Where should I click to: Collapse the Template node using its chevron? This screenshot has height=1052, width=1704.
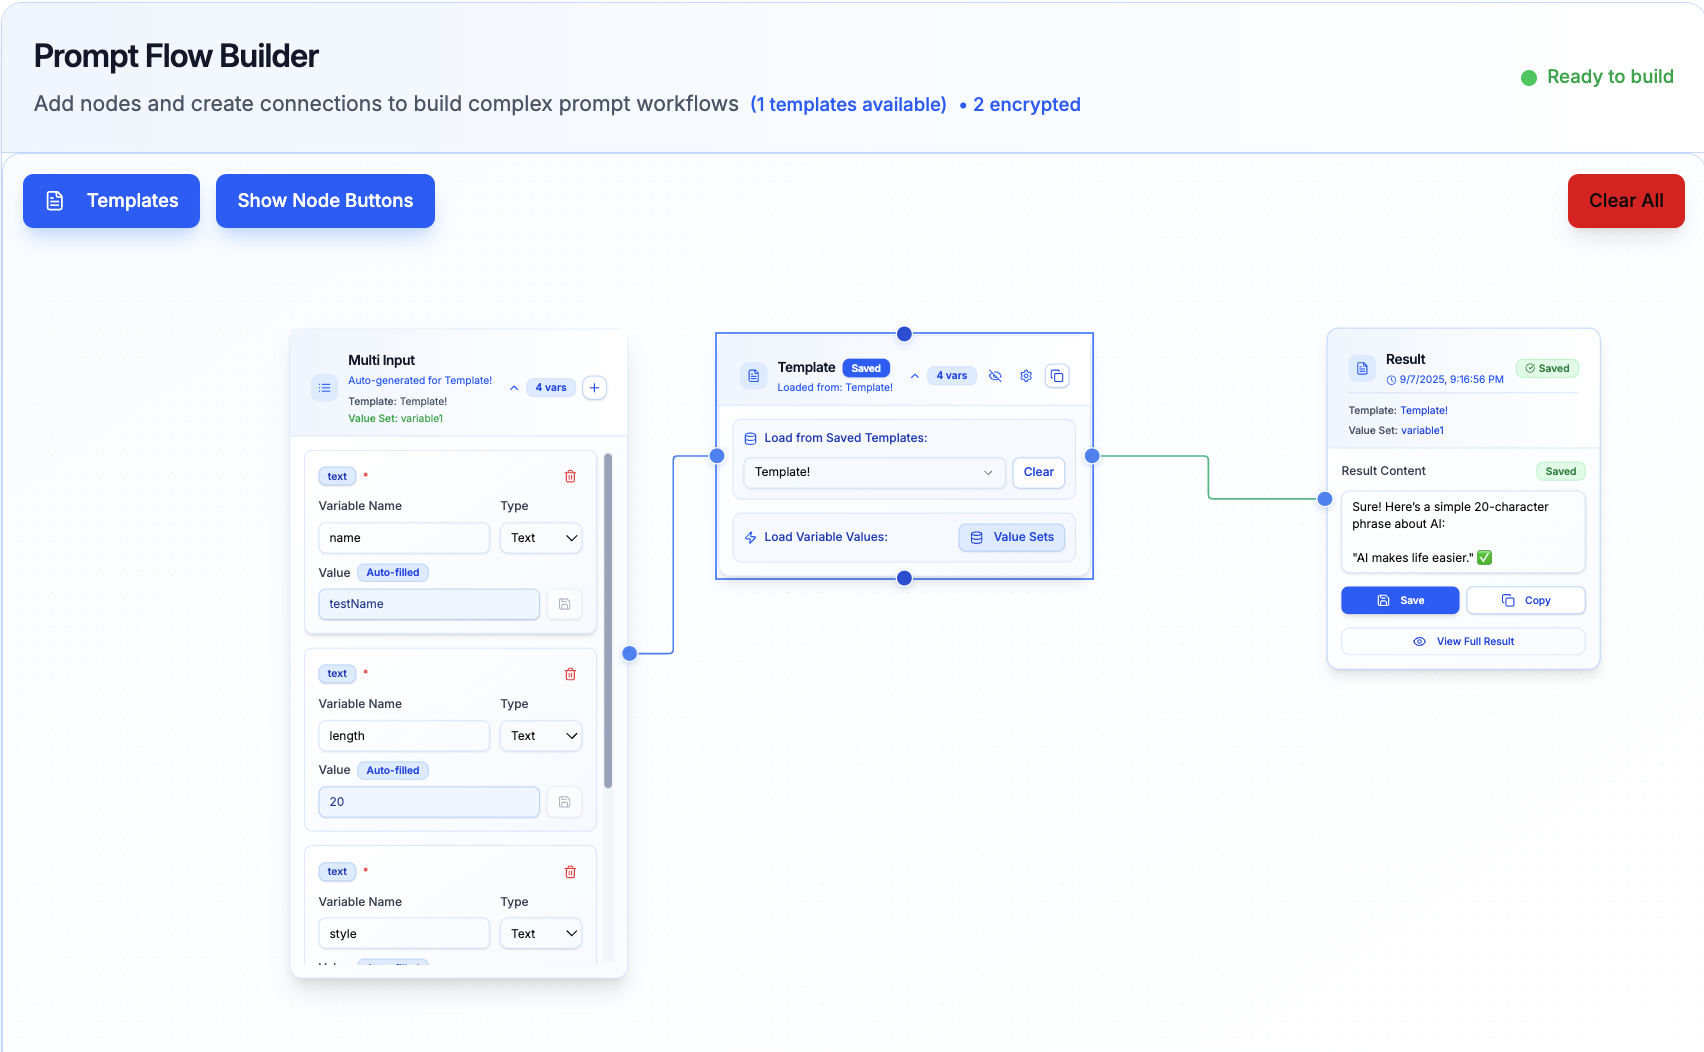[914, 376]
